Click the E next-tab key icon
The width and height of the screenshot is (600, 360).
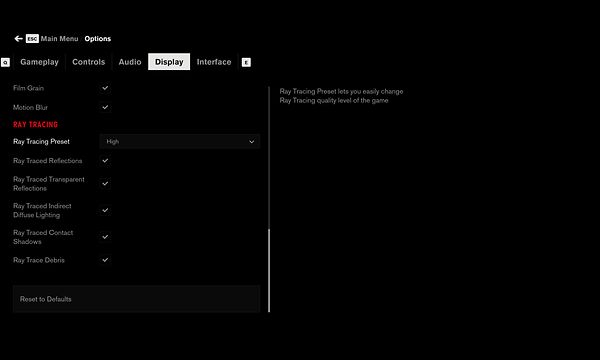tap(246, 62)
